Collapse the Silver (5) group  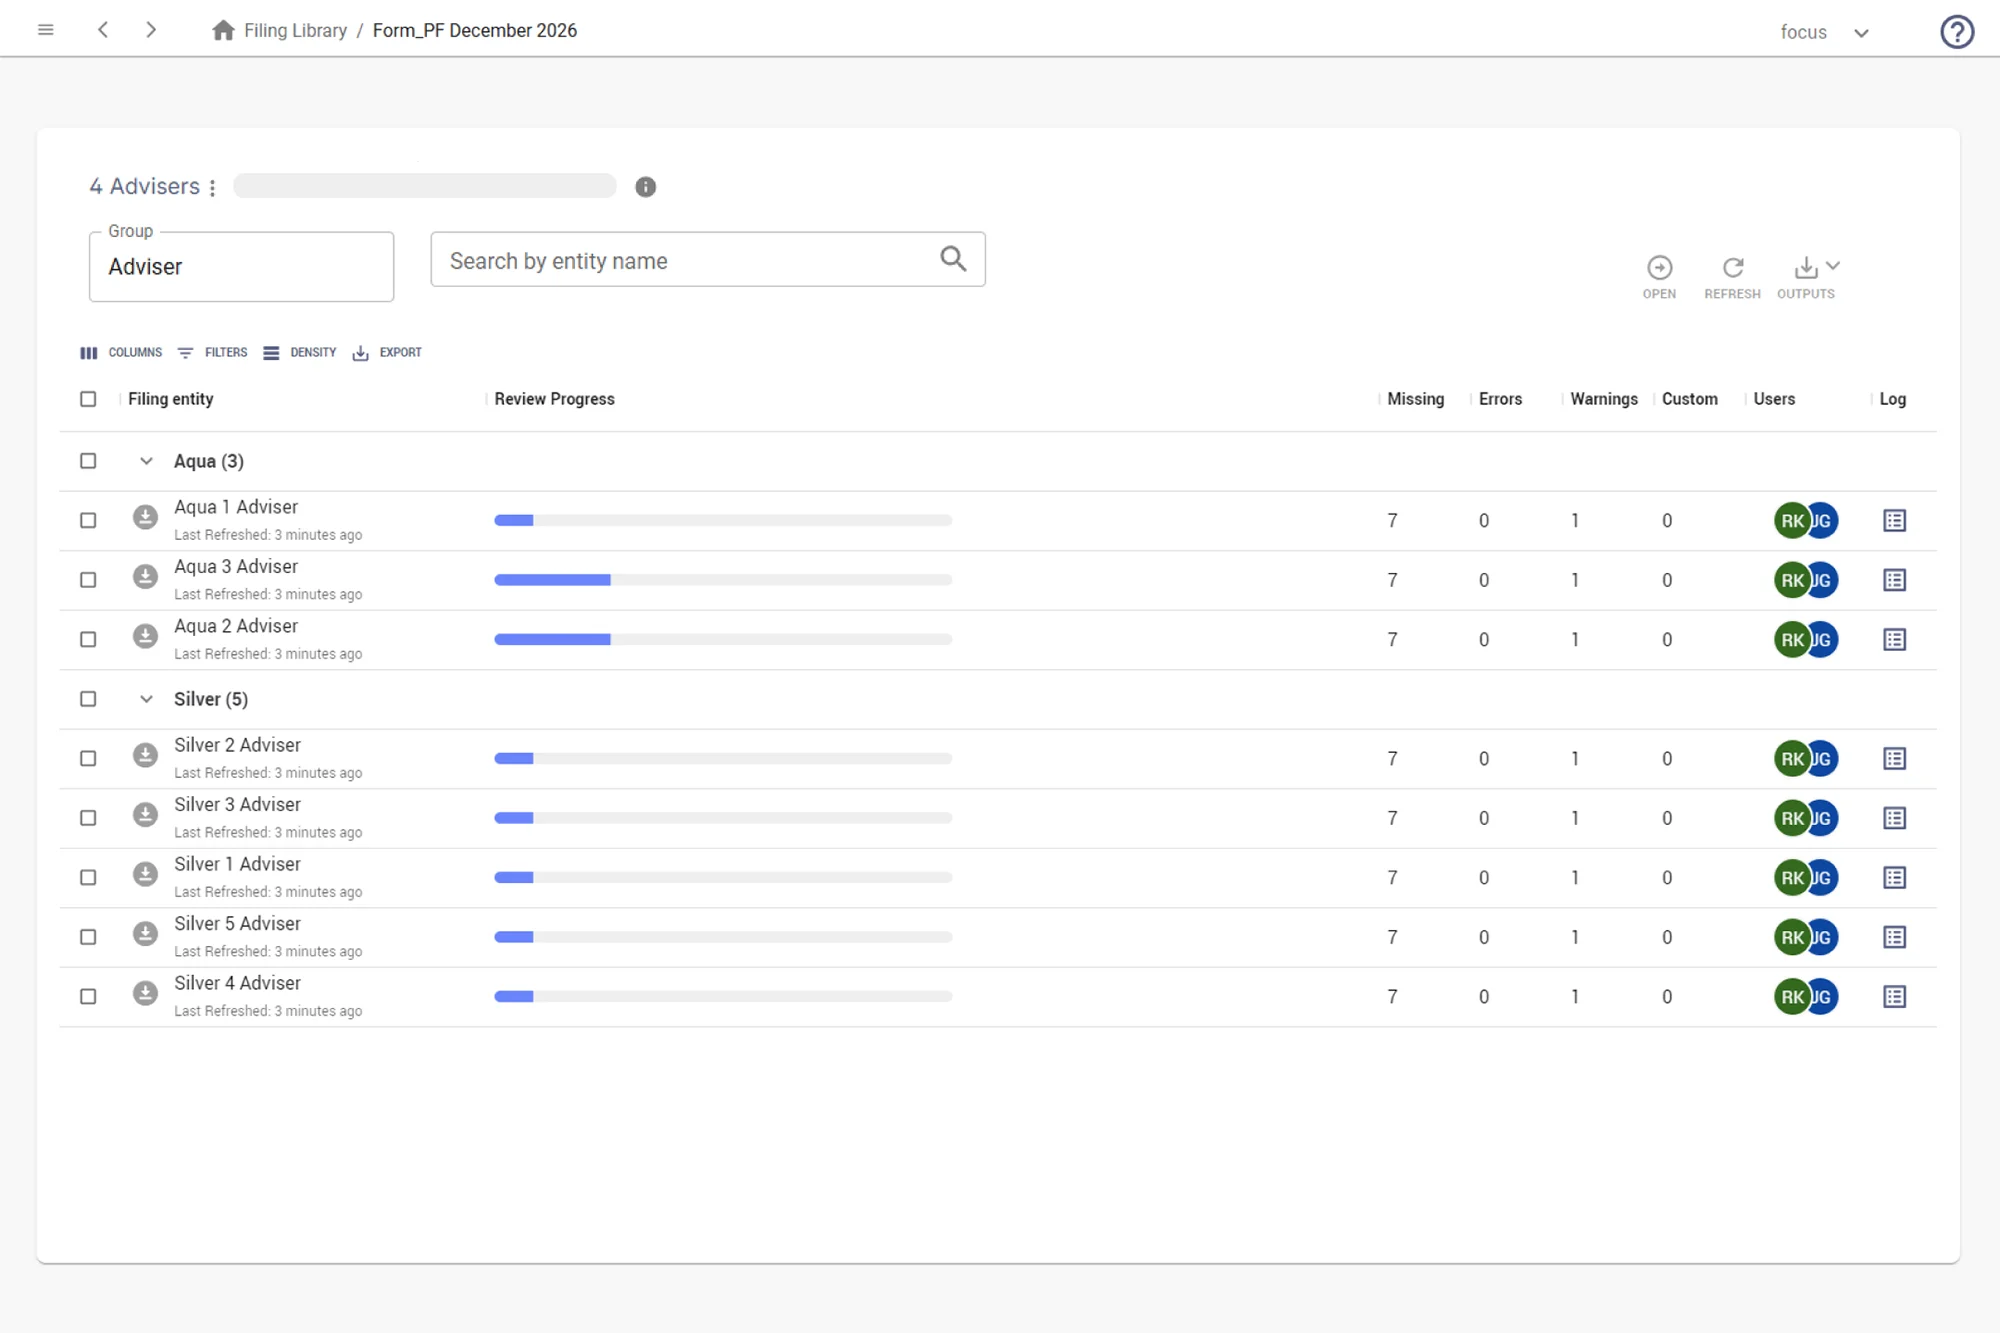click(146, 699)
